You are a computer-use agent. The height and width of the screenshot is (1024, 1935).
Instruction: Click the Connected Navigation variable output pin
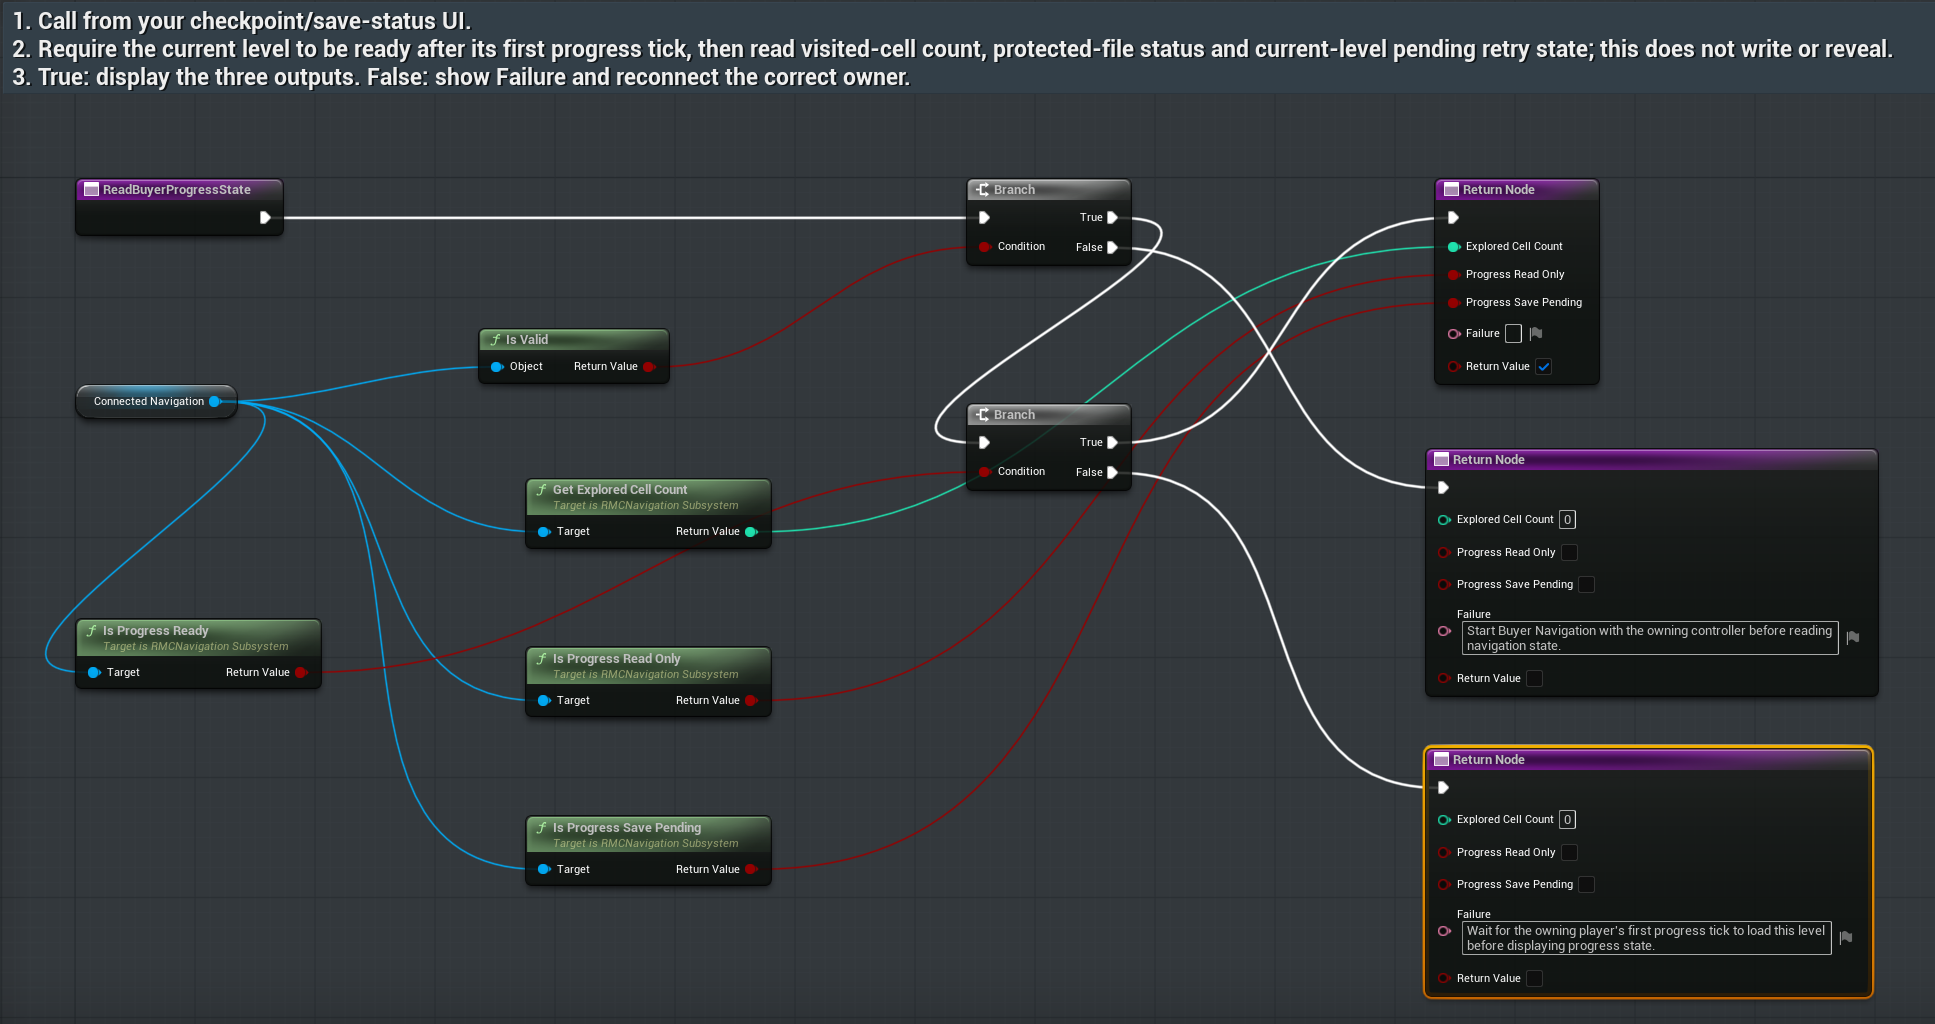215,402
